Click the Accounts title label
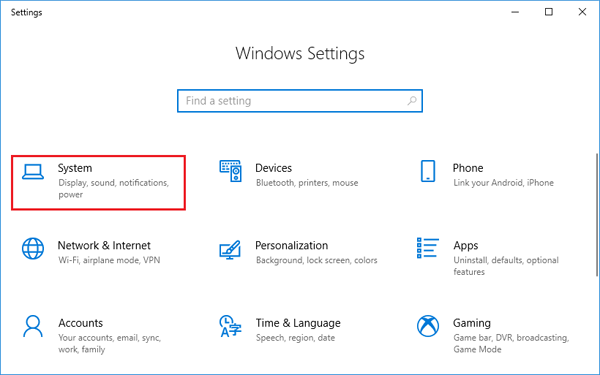Screen dimensions: 600x375 click(80, 323)
